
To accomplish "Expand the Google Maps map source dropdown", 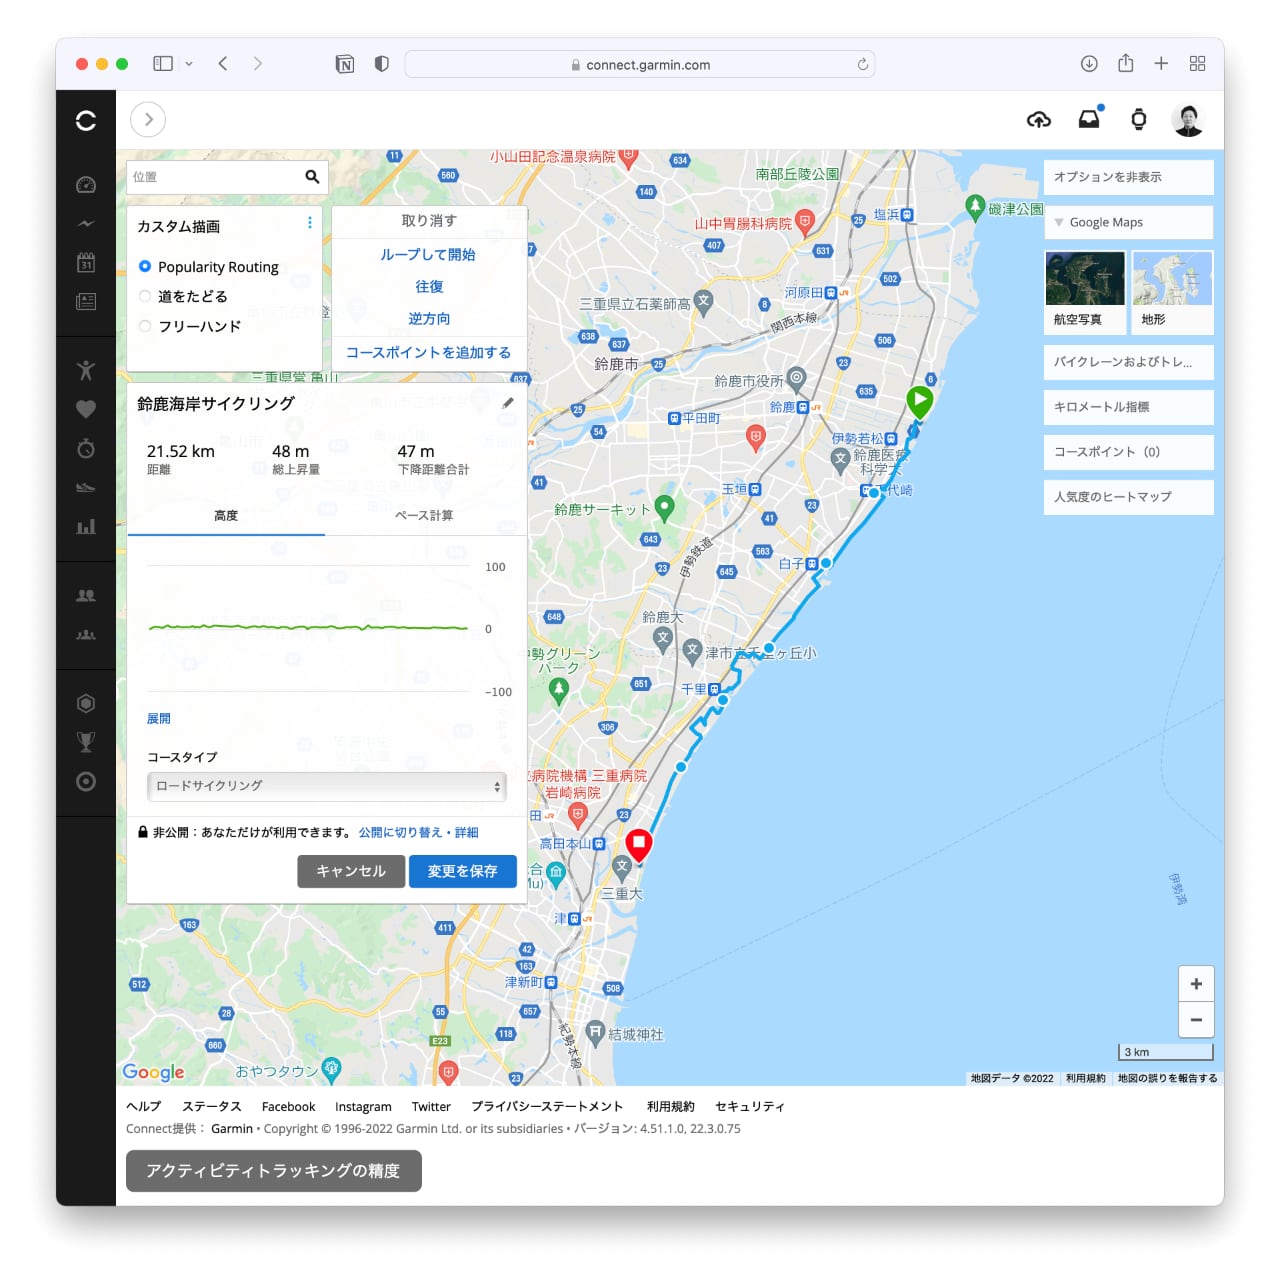I will pyautogui.click(x=1128, y=222).
